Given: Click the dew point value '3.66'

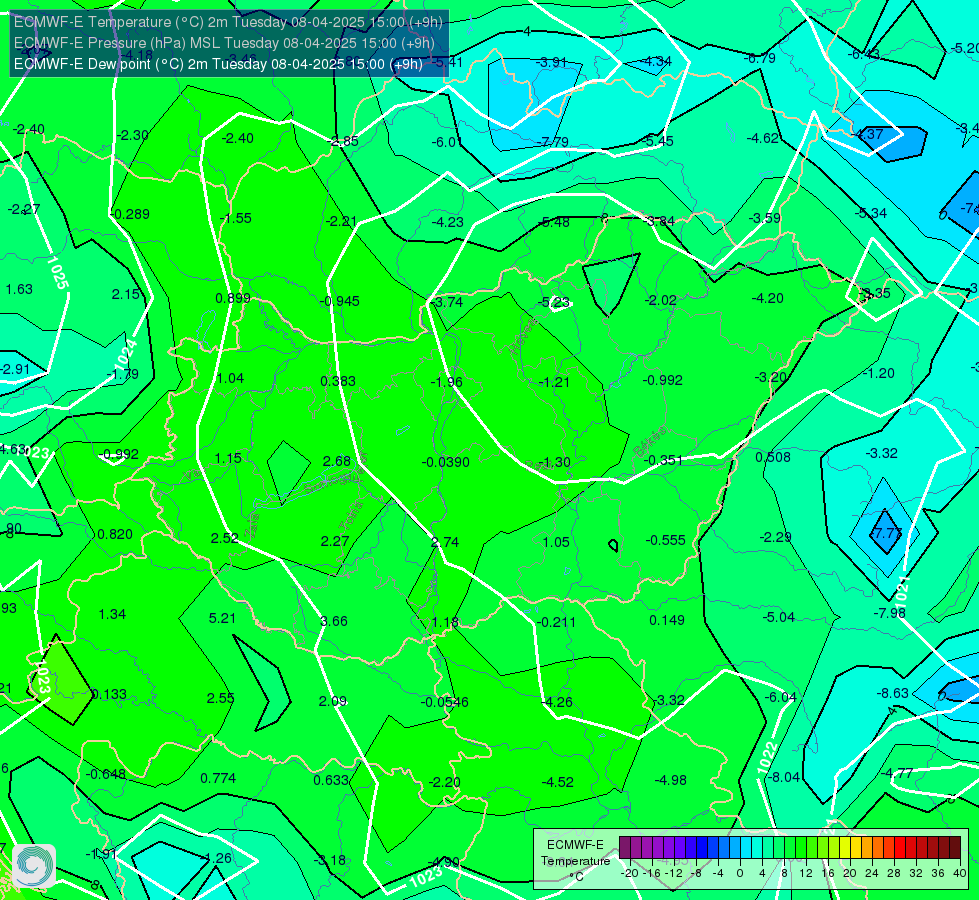Looking at the screenshot, I should pos(334,621).
